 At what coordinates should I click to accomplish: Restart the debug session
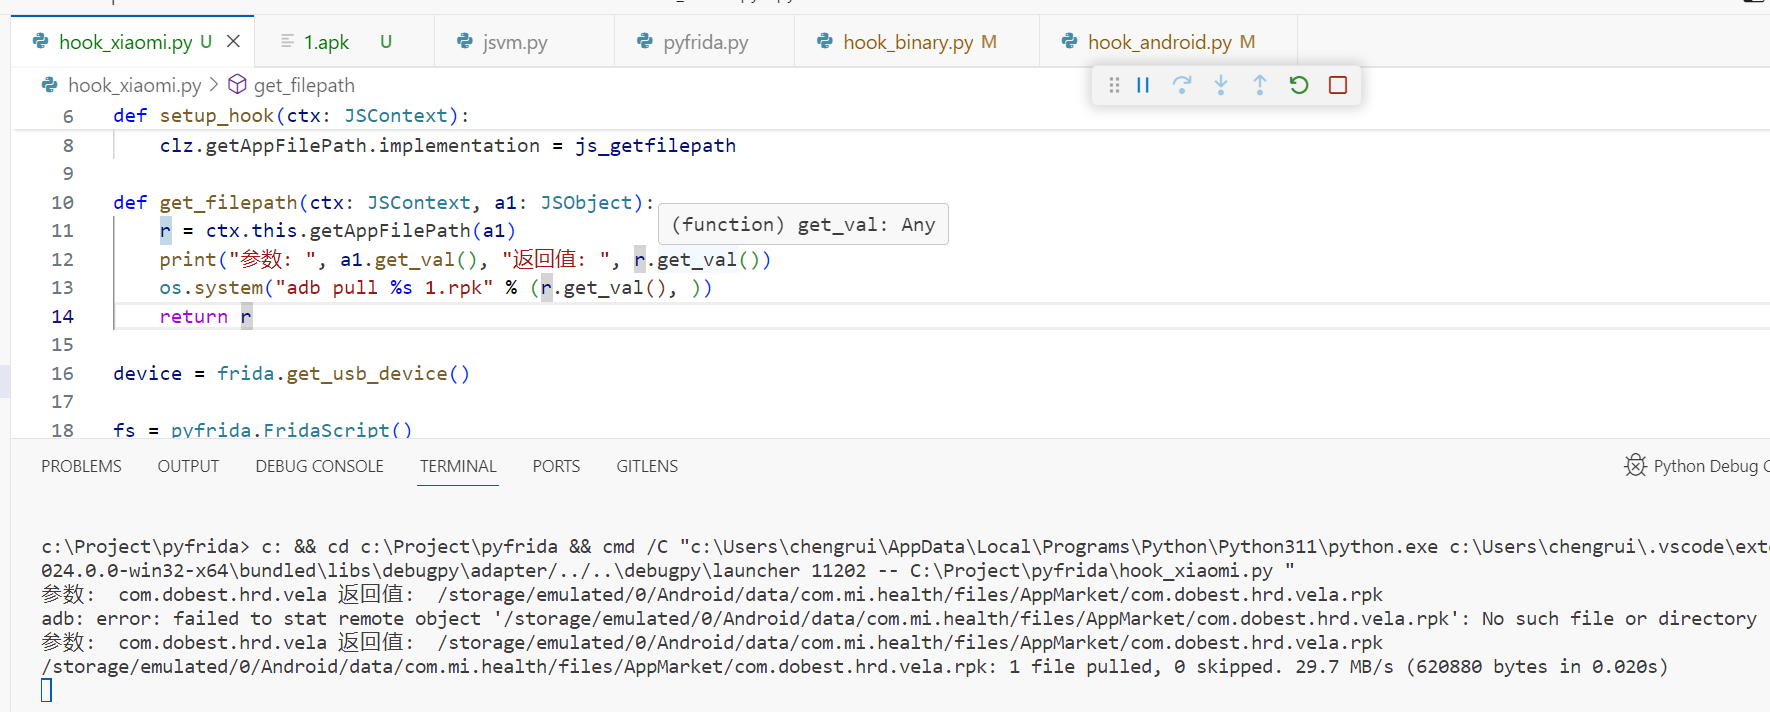[1299, 85]
